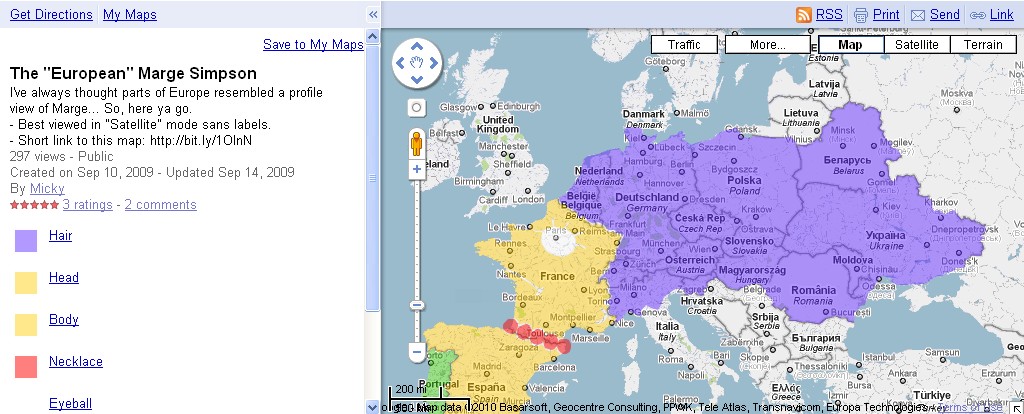Image resolution: width=1024 pixels, height=414 pixels.
Task: Pan the map left with the arrow
Action: (400, 63)
